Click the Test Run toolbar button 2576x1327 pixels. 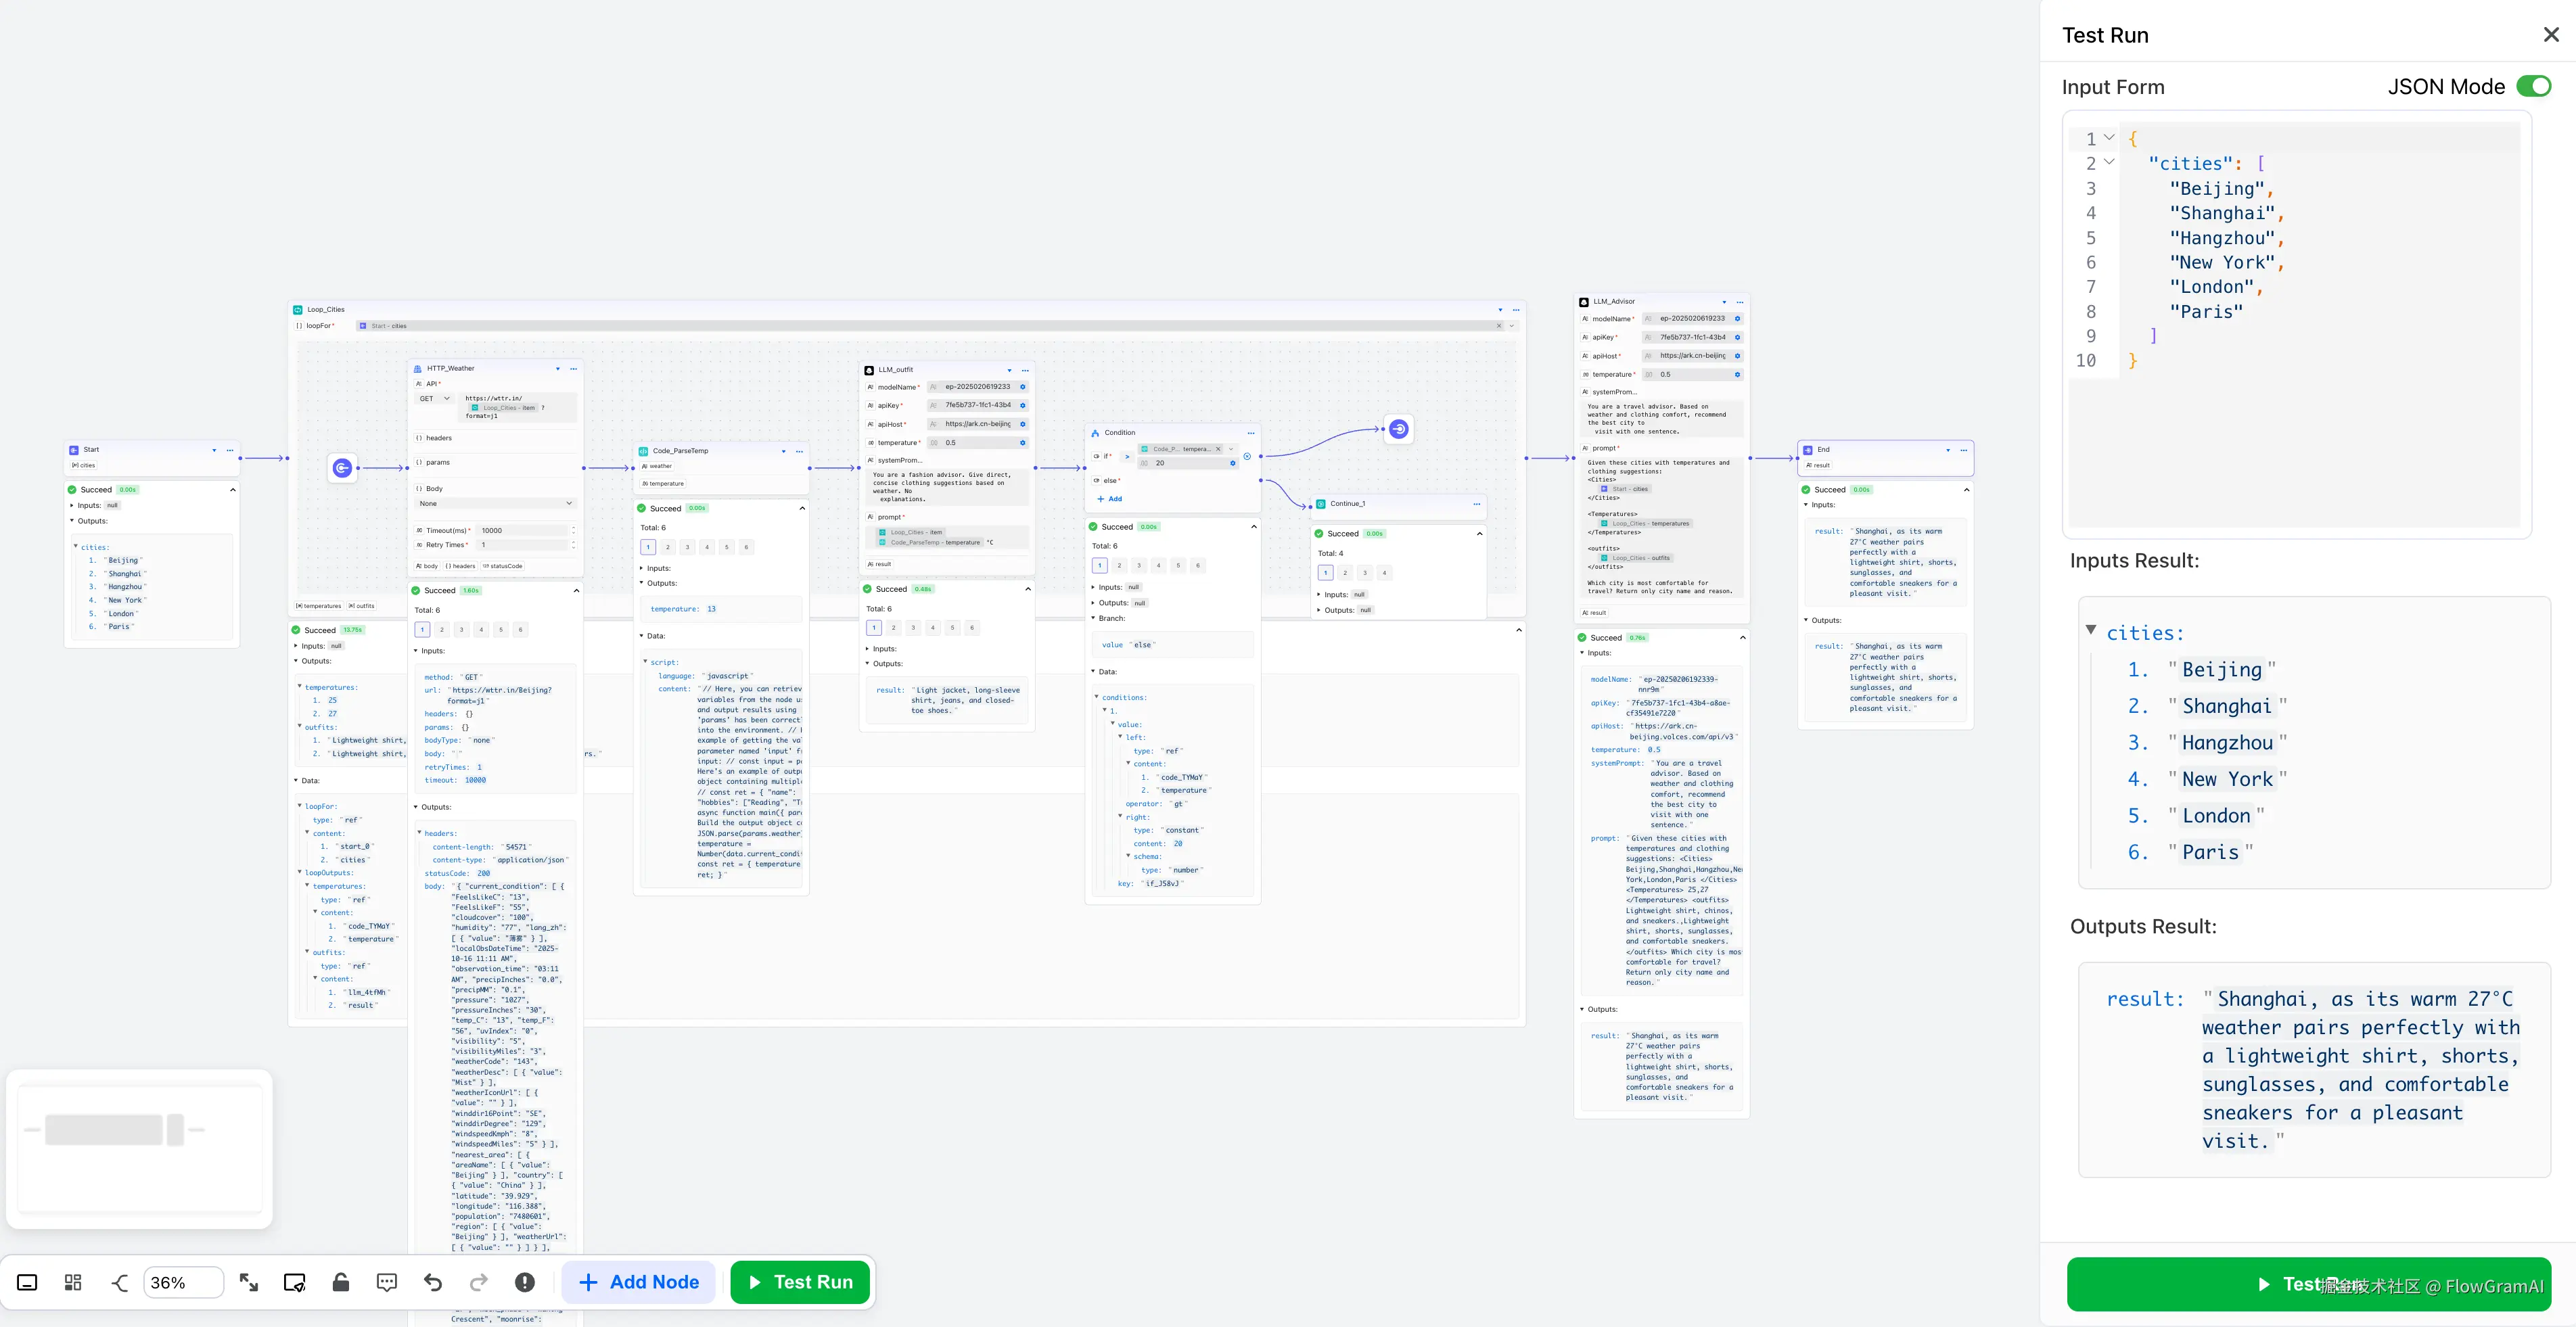800,1282
